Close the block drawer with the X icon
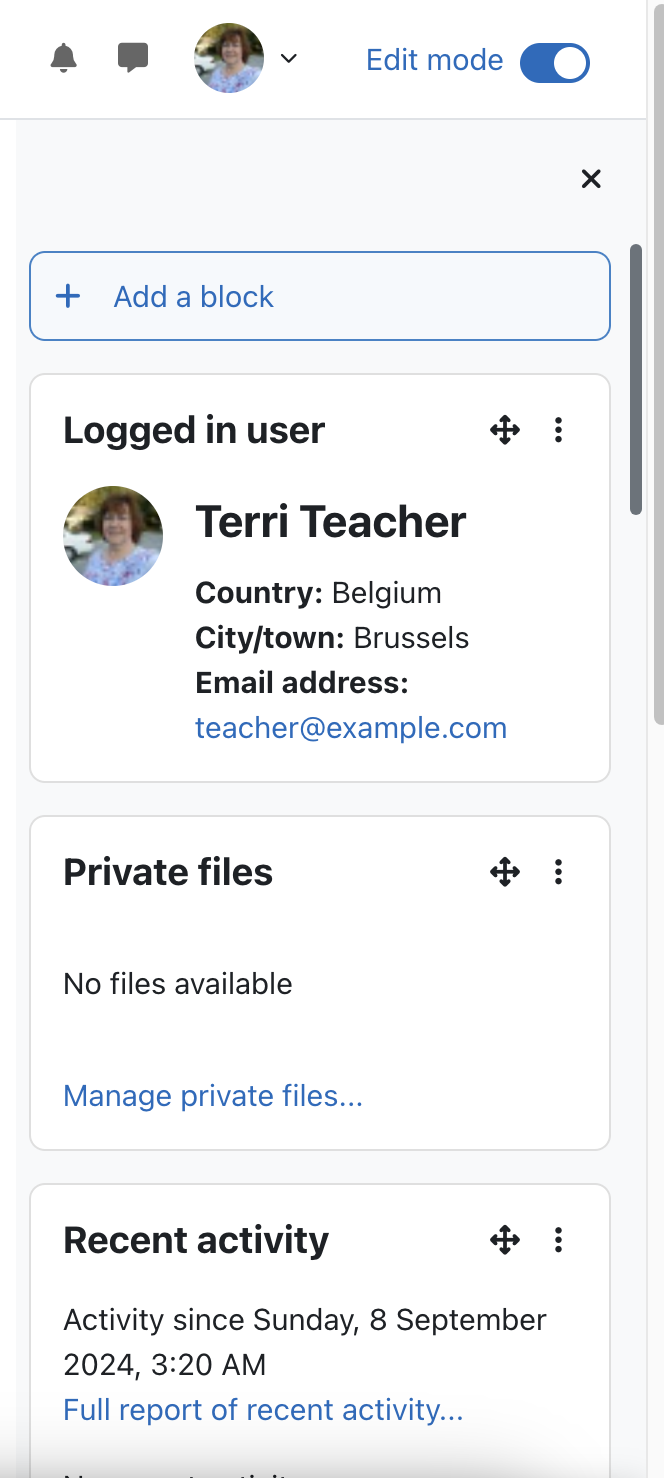Screen dimensions: 664x1478 point(591,179)
